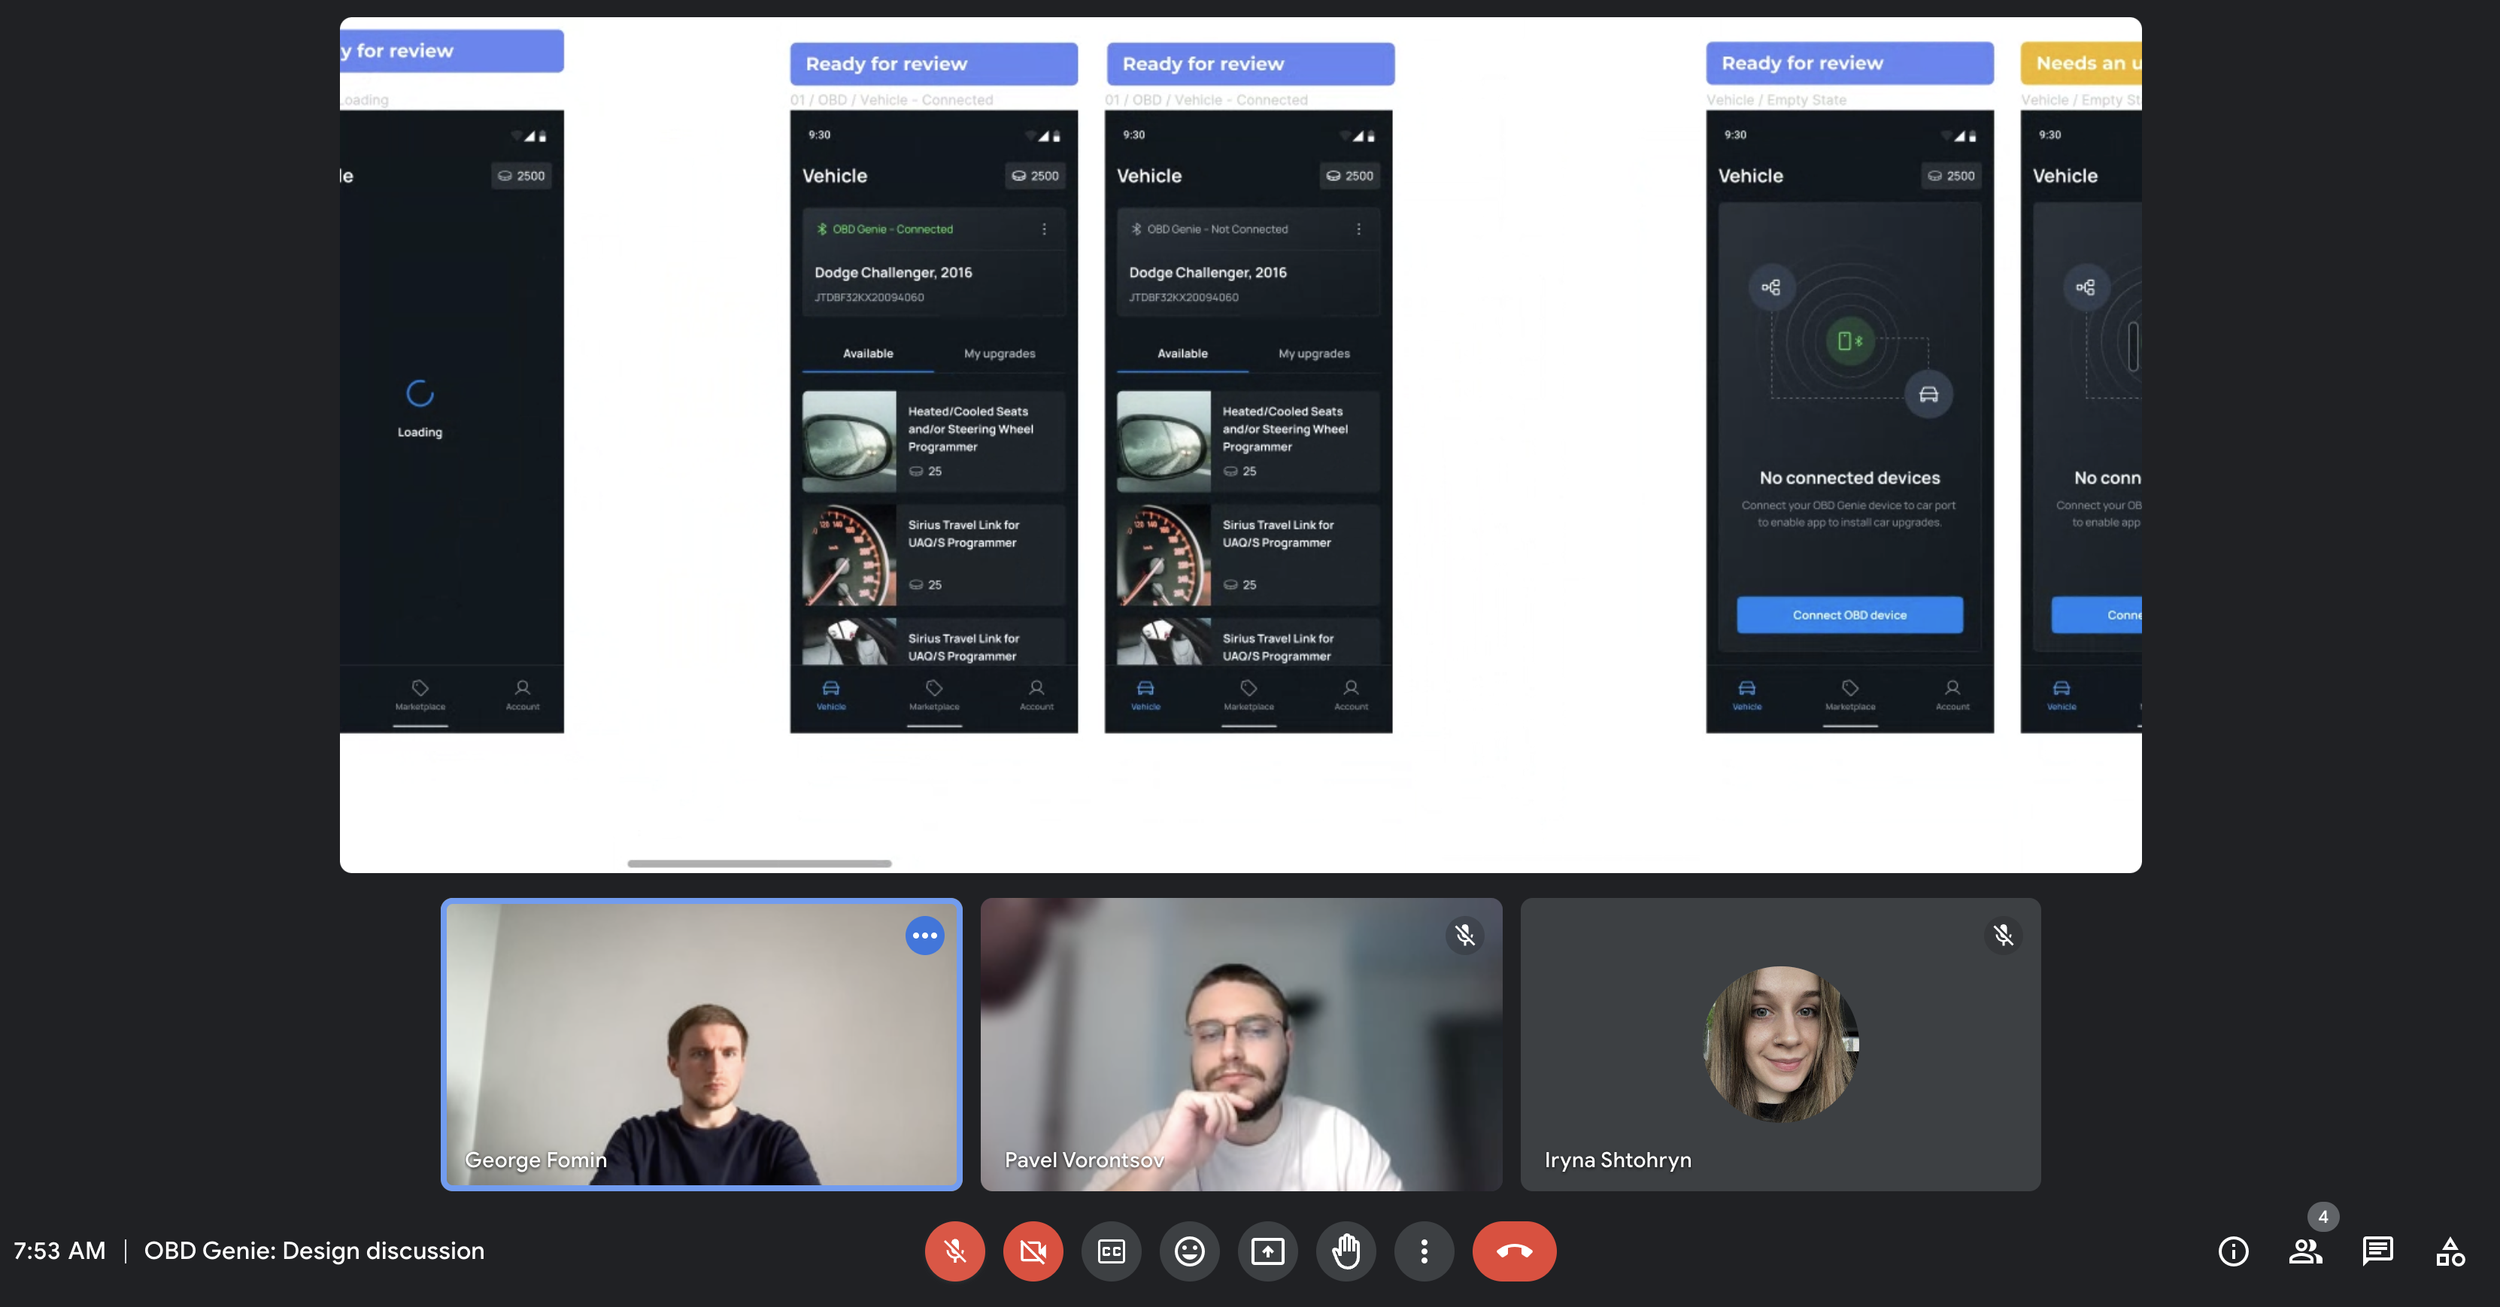Click the Connect OBD device button

pos(1849,615)
